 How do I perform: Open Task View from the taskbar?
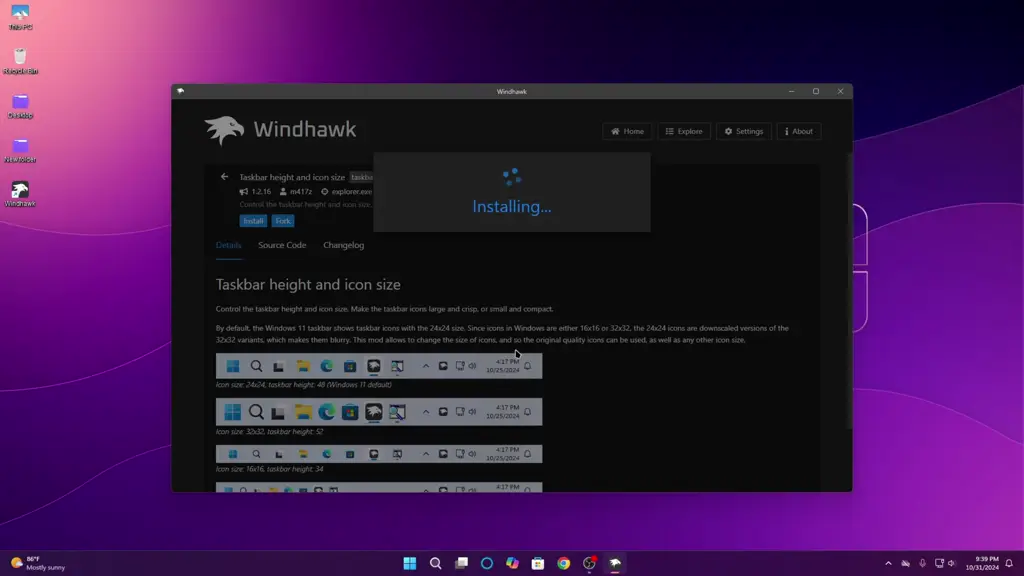point(461,563)
